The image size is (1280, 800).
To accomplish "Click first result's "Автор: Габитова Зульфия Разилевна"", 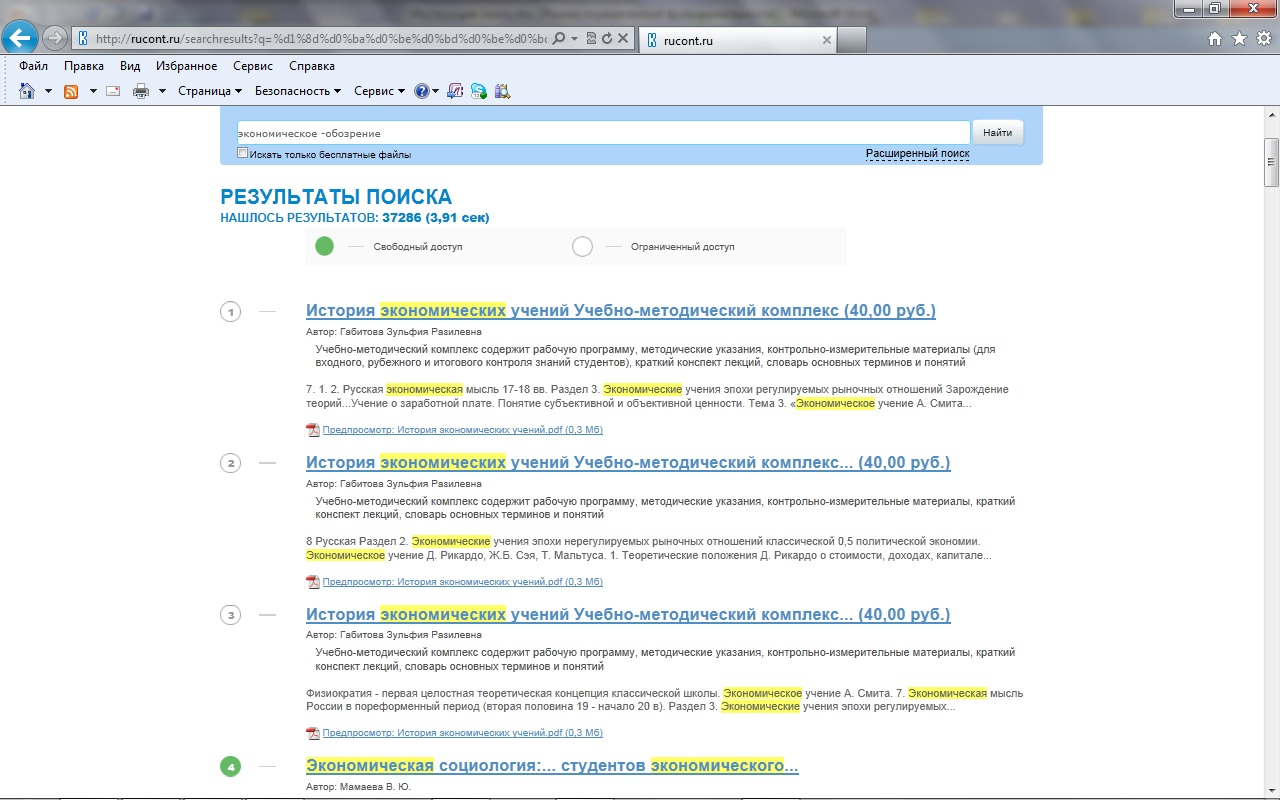I will (394, 331).
